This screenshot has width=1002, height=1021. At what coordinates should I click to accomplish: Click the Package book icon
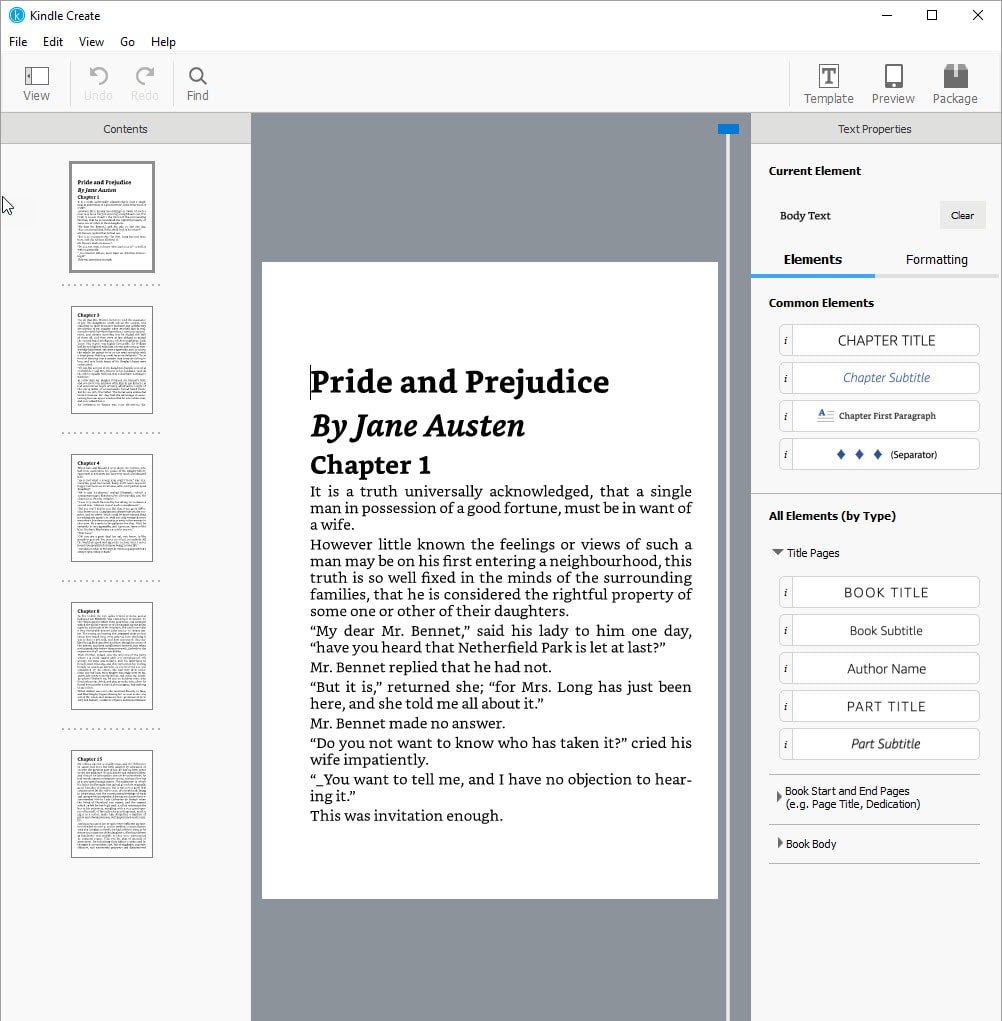click(x=955, y=76)
